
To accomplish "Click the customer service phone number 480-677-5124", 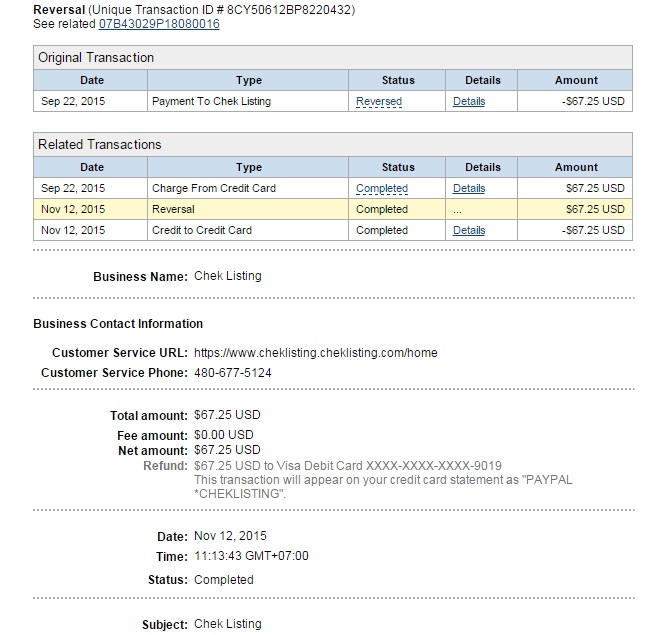I will [232, 373].
